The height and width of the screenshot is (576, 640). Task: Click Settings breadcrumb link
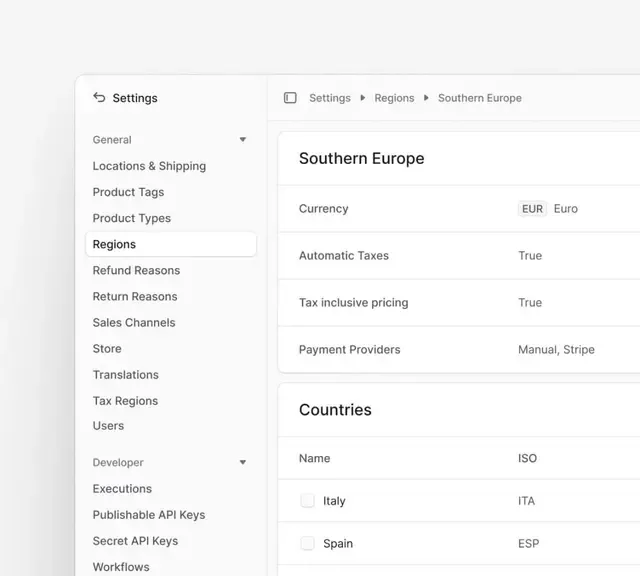point(330,98)
